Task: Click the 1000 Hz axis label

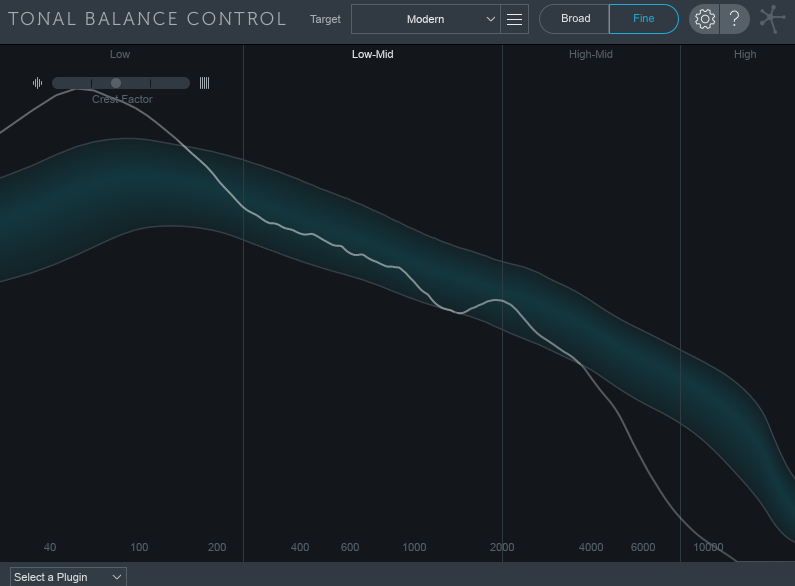Action: pos(414,547)
